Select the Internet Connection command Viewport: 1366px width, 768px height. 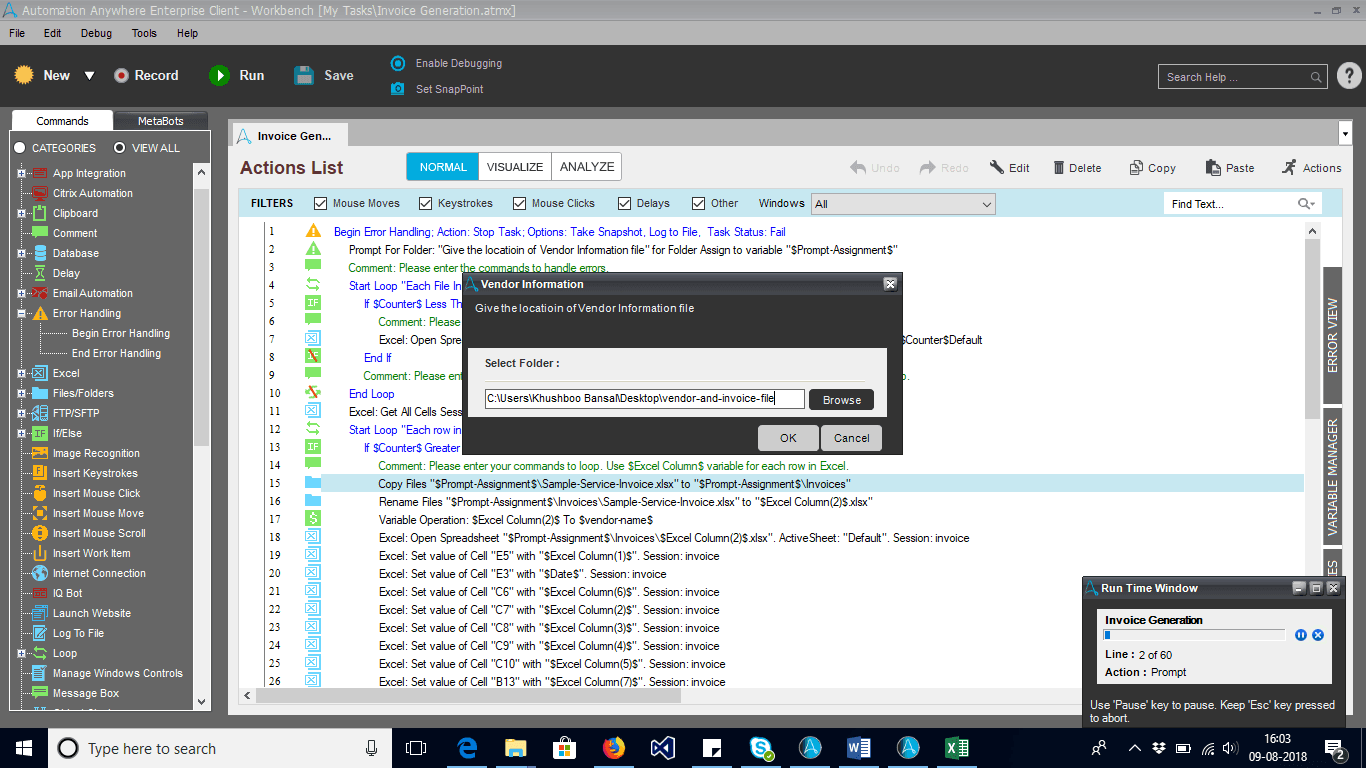click(x=99, y=573)
